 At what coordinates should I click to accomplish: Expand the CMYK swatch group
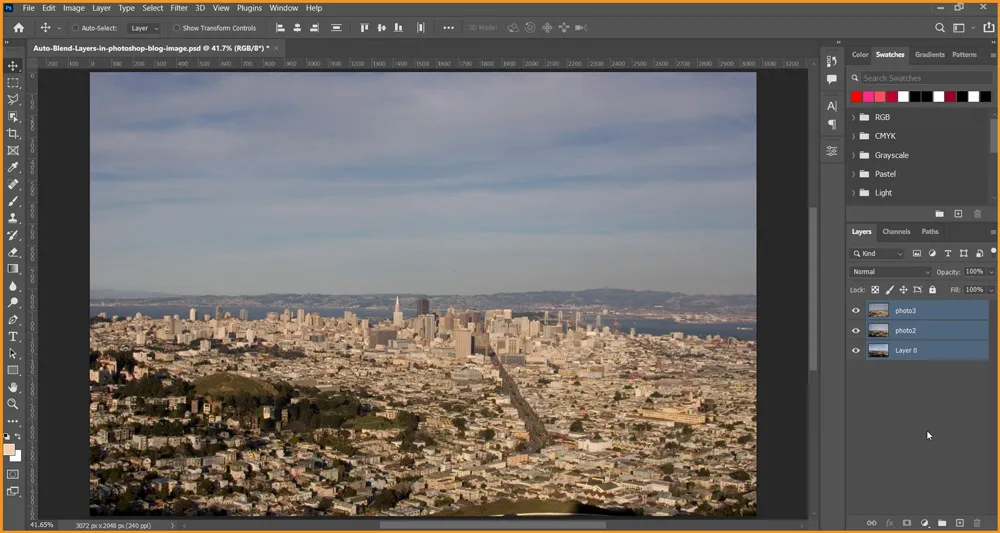[x=853, y=136]
